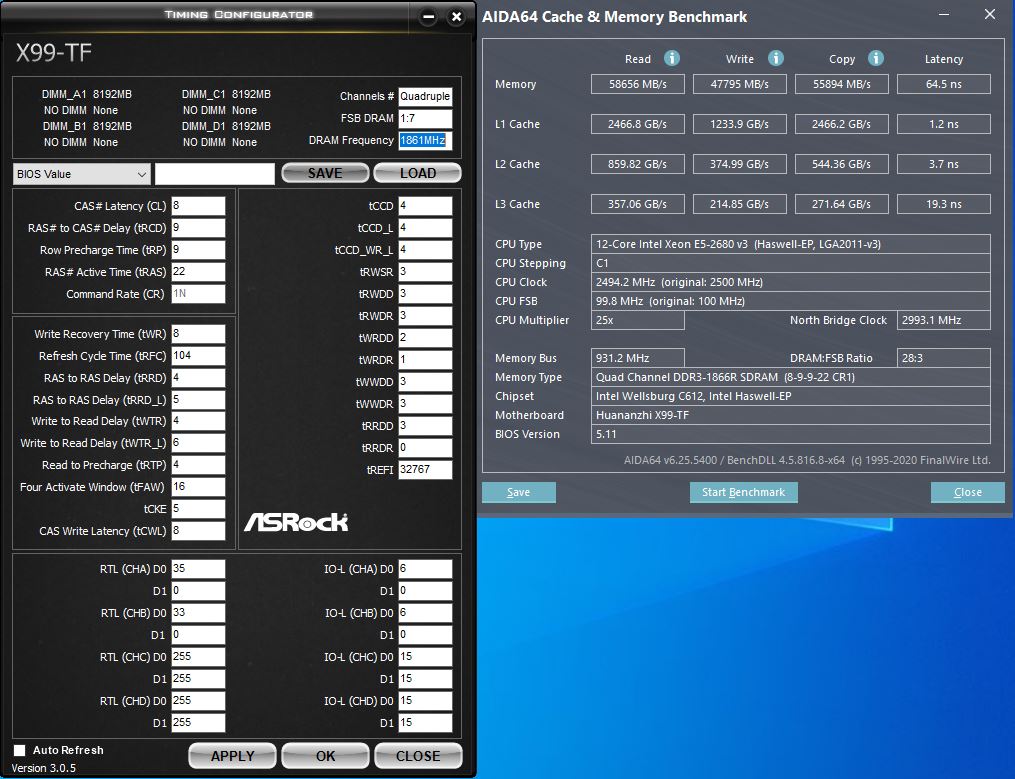Click the Memory Read value 58656 MB/s
This screenshot has width=1015, height=779.
(638, 84)
